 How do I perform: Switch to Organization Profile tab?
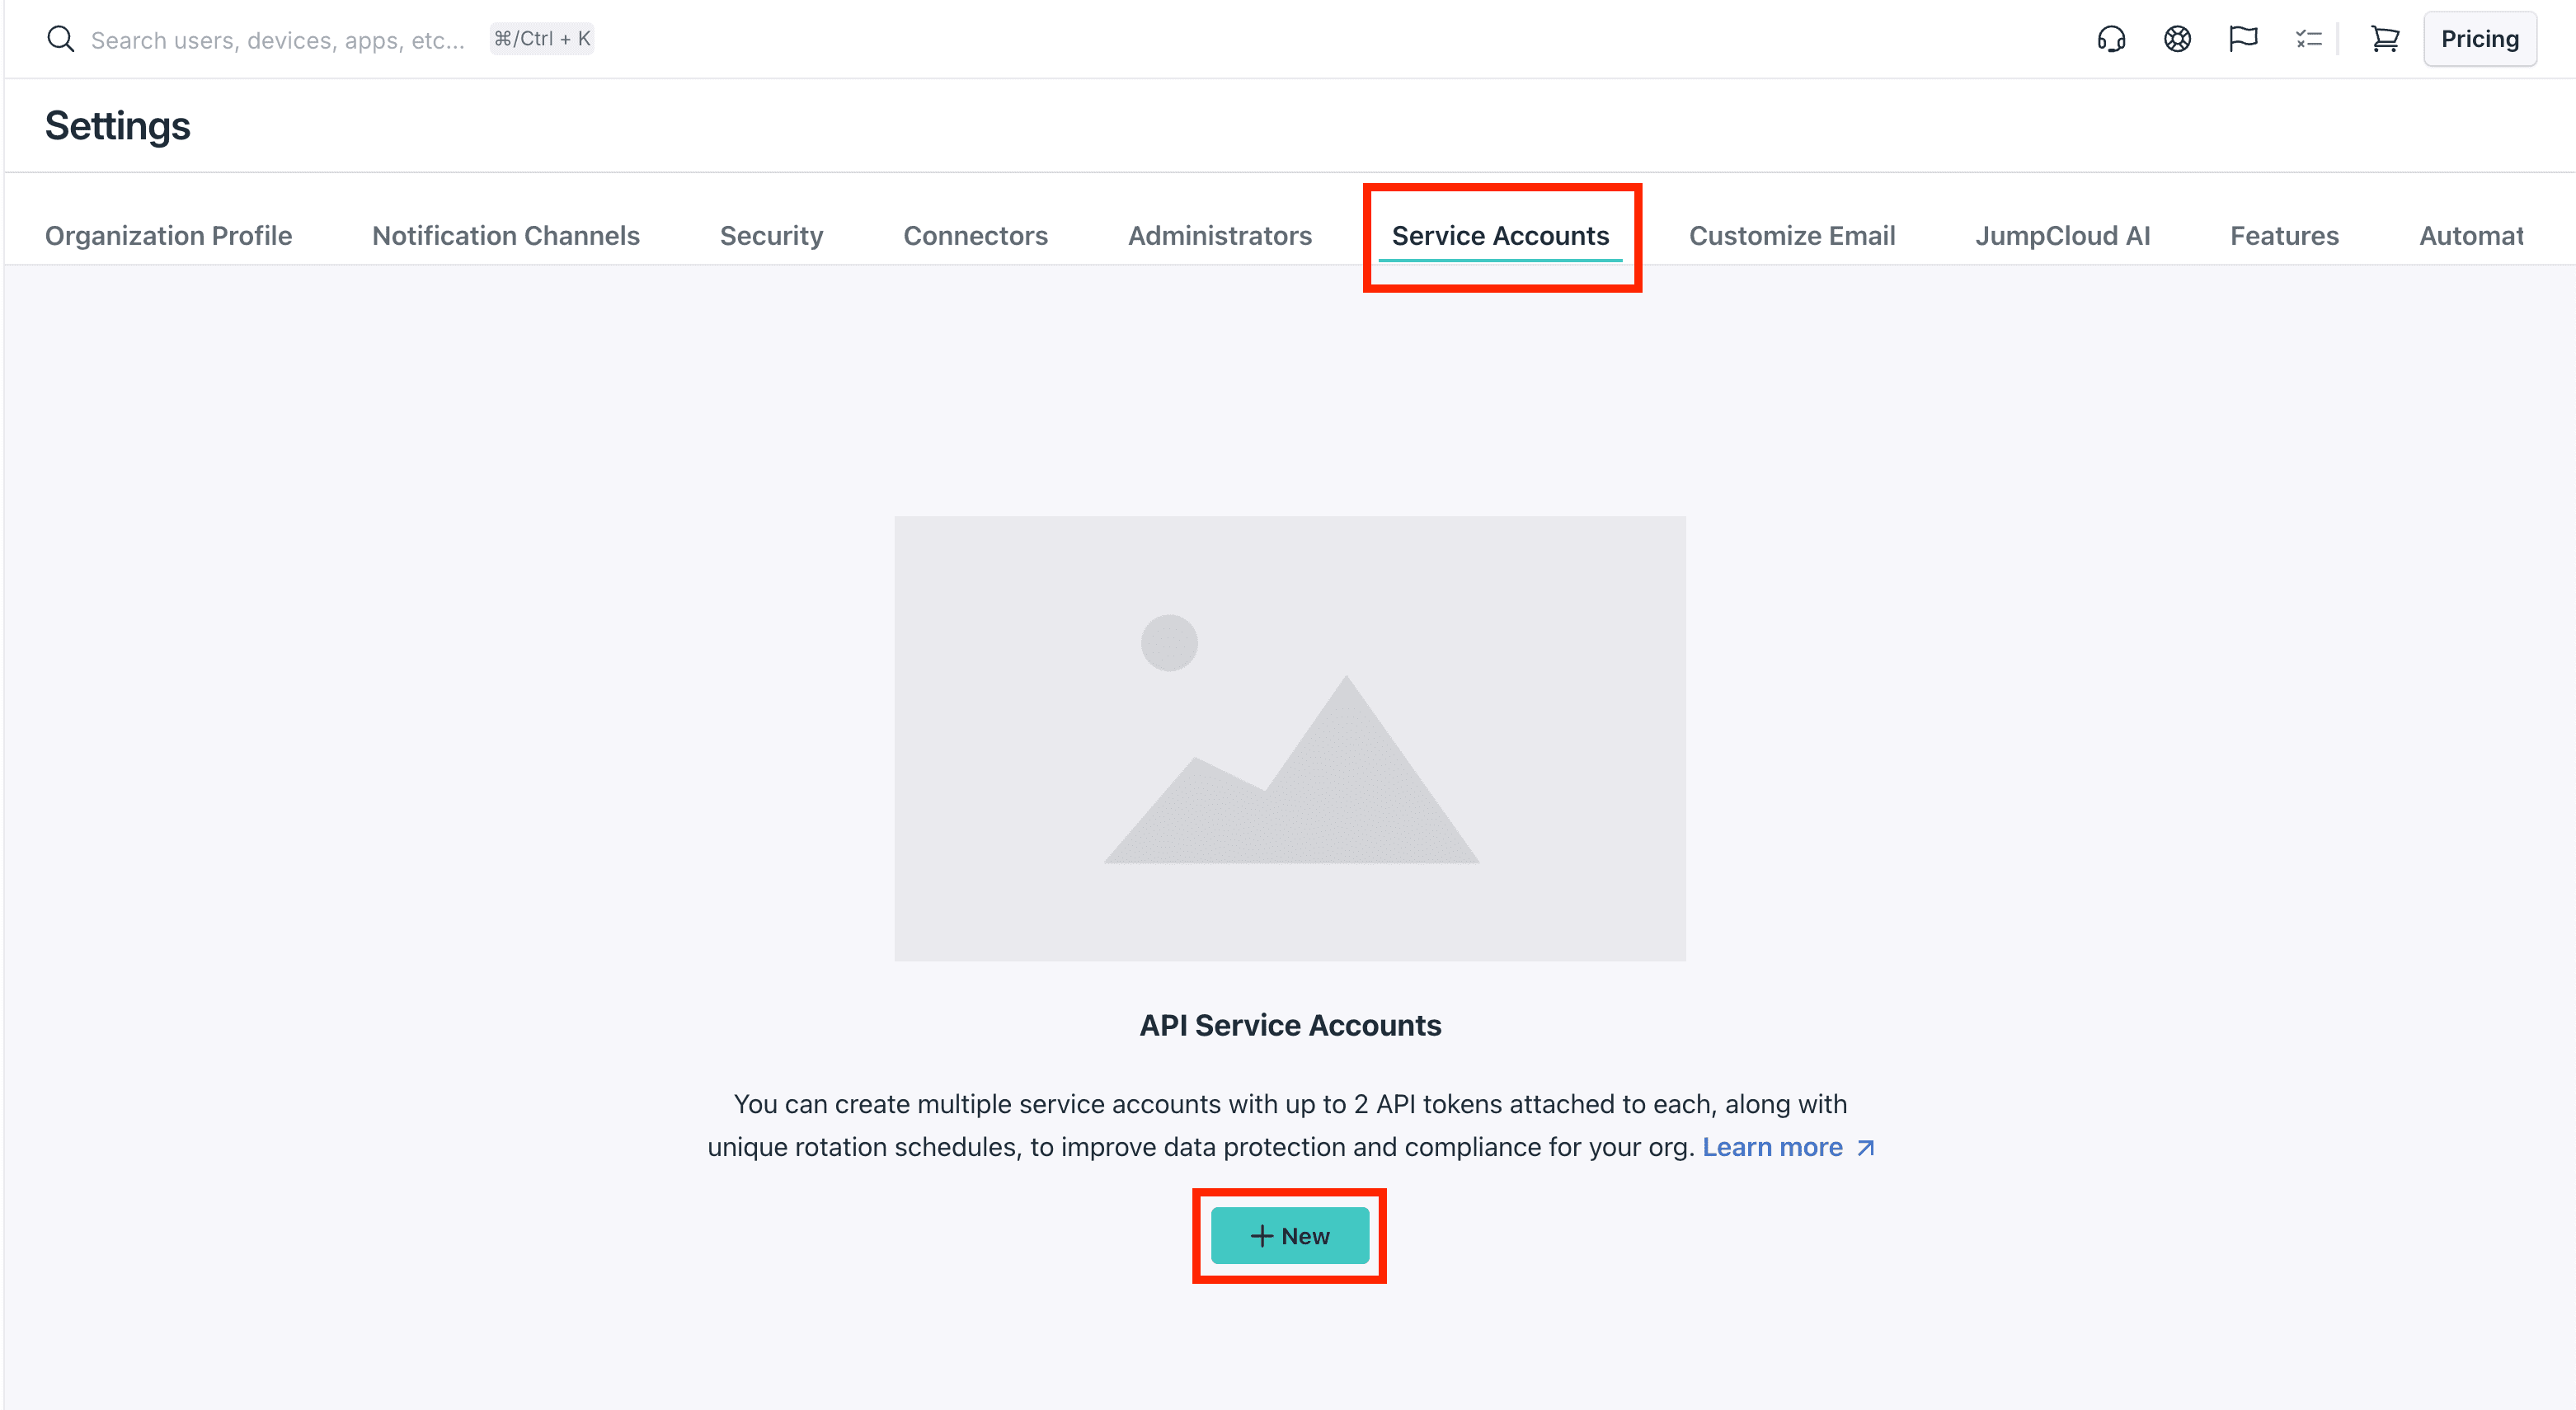(x=168, y=236)
